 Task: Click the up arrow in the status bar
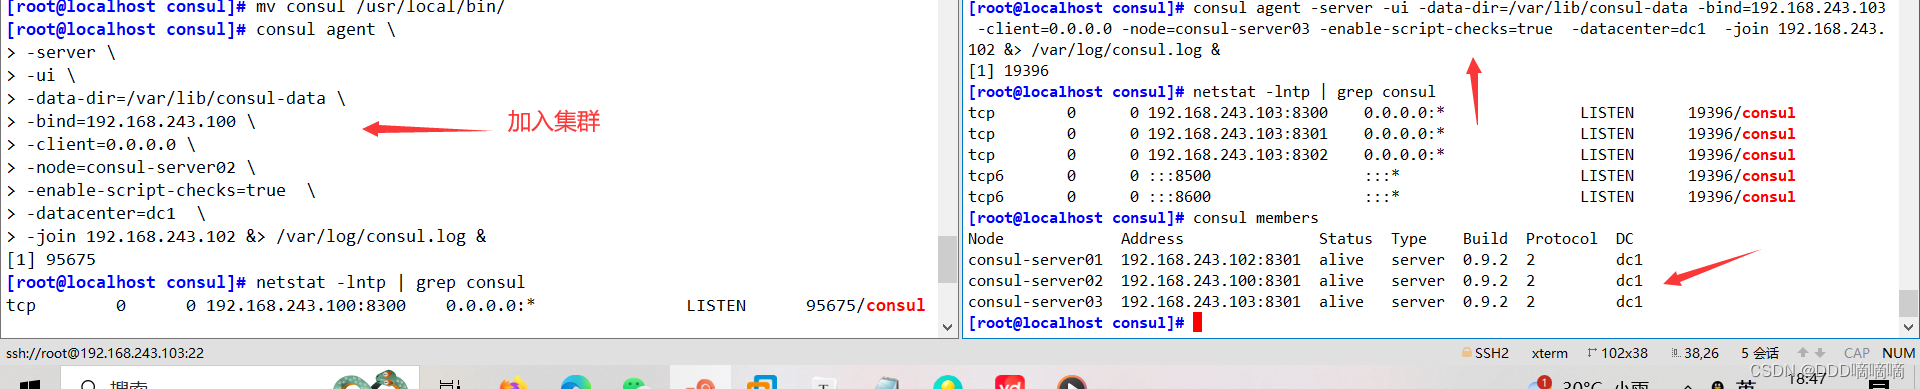[1803, 353]
